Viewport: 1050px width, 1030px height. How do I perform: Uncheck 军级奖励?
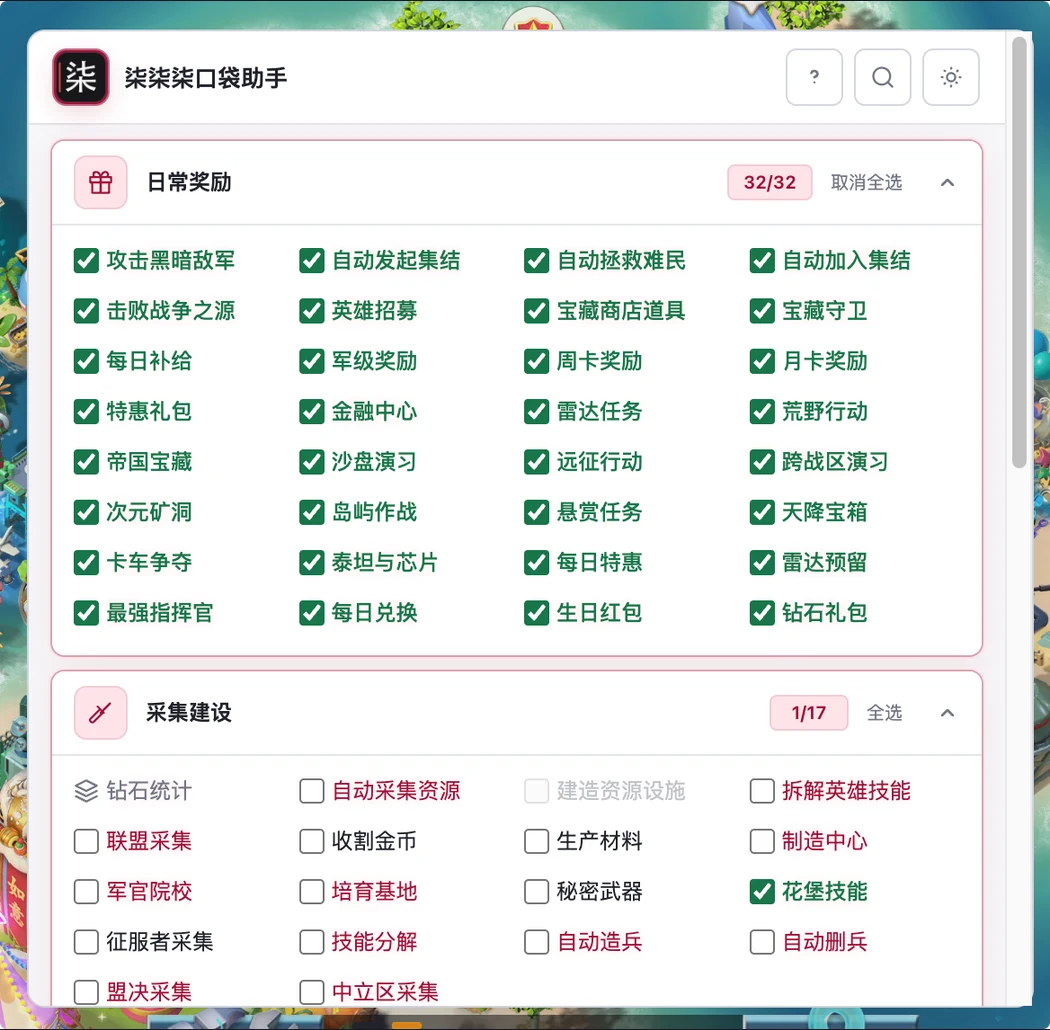[x=311, y=361]
